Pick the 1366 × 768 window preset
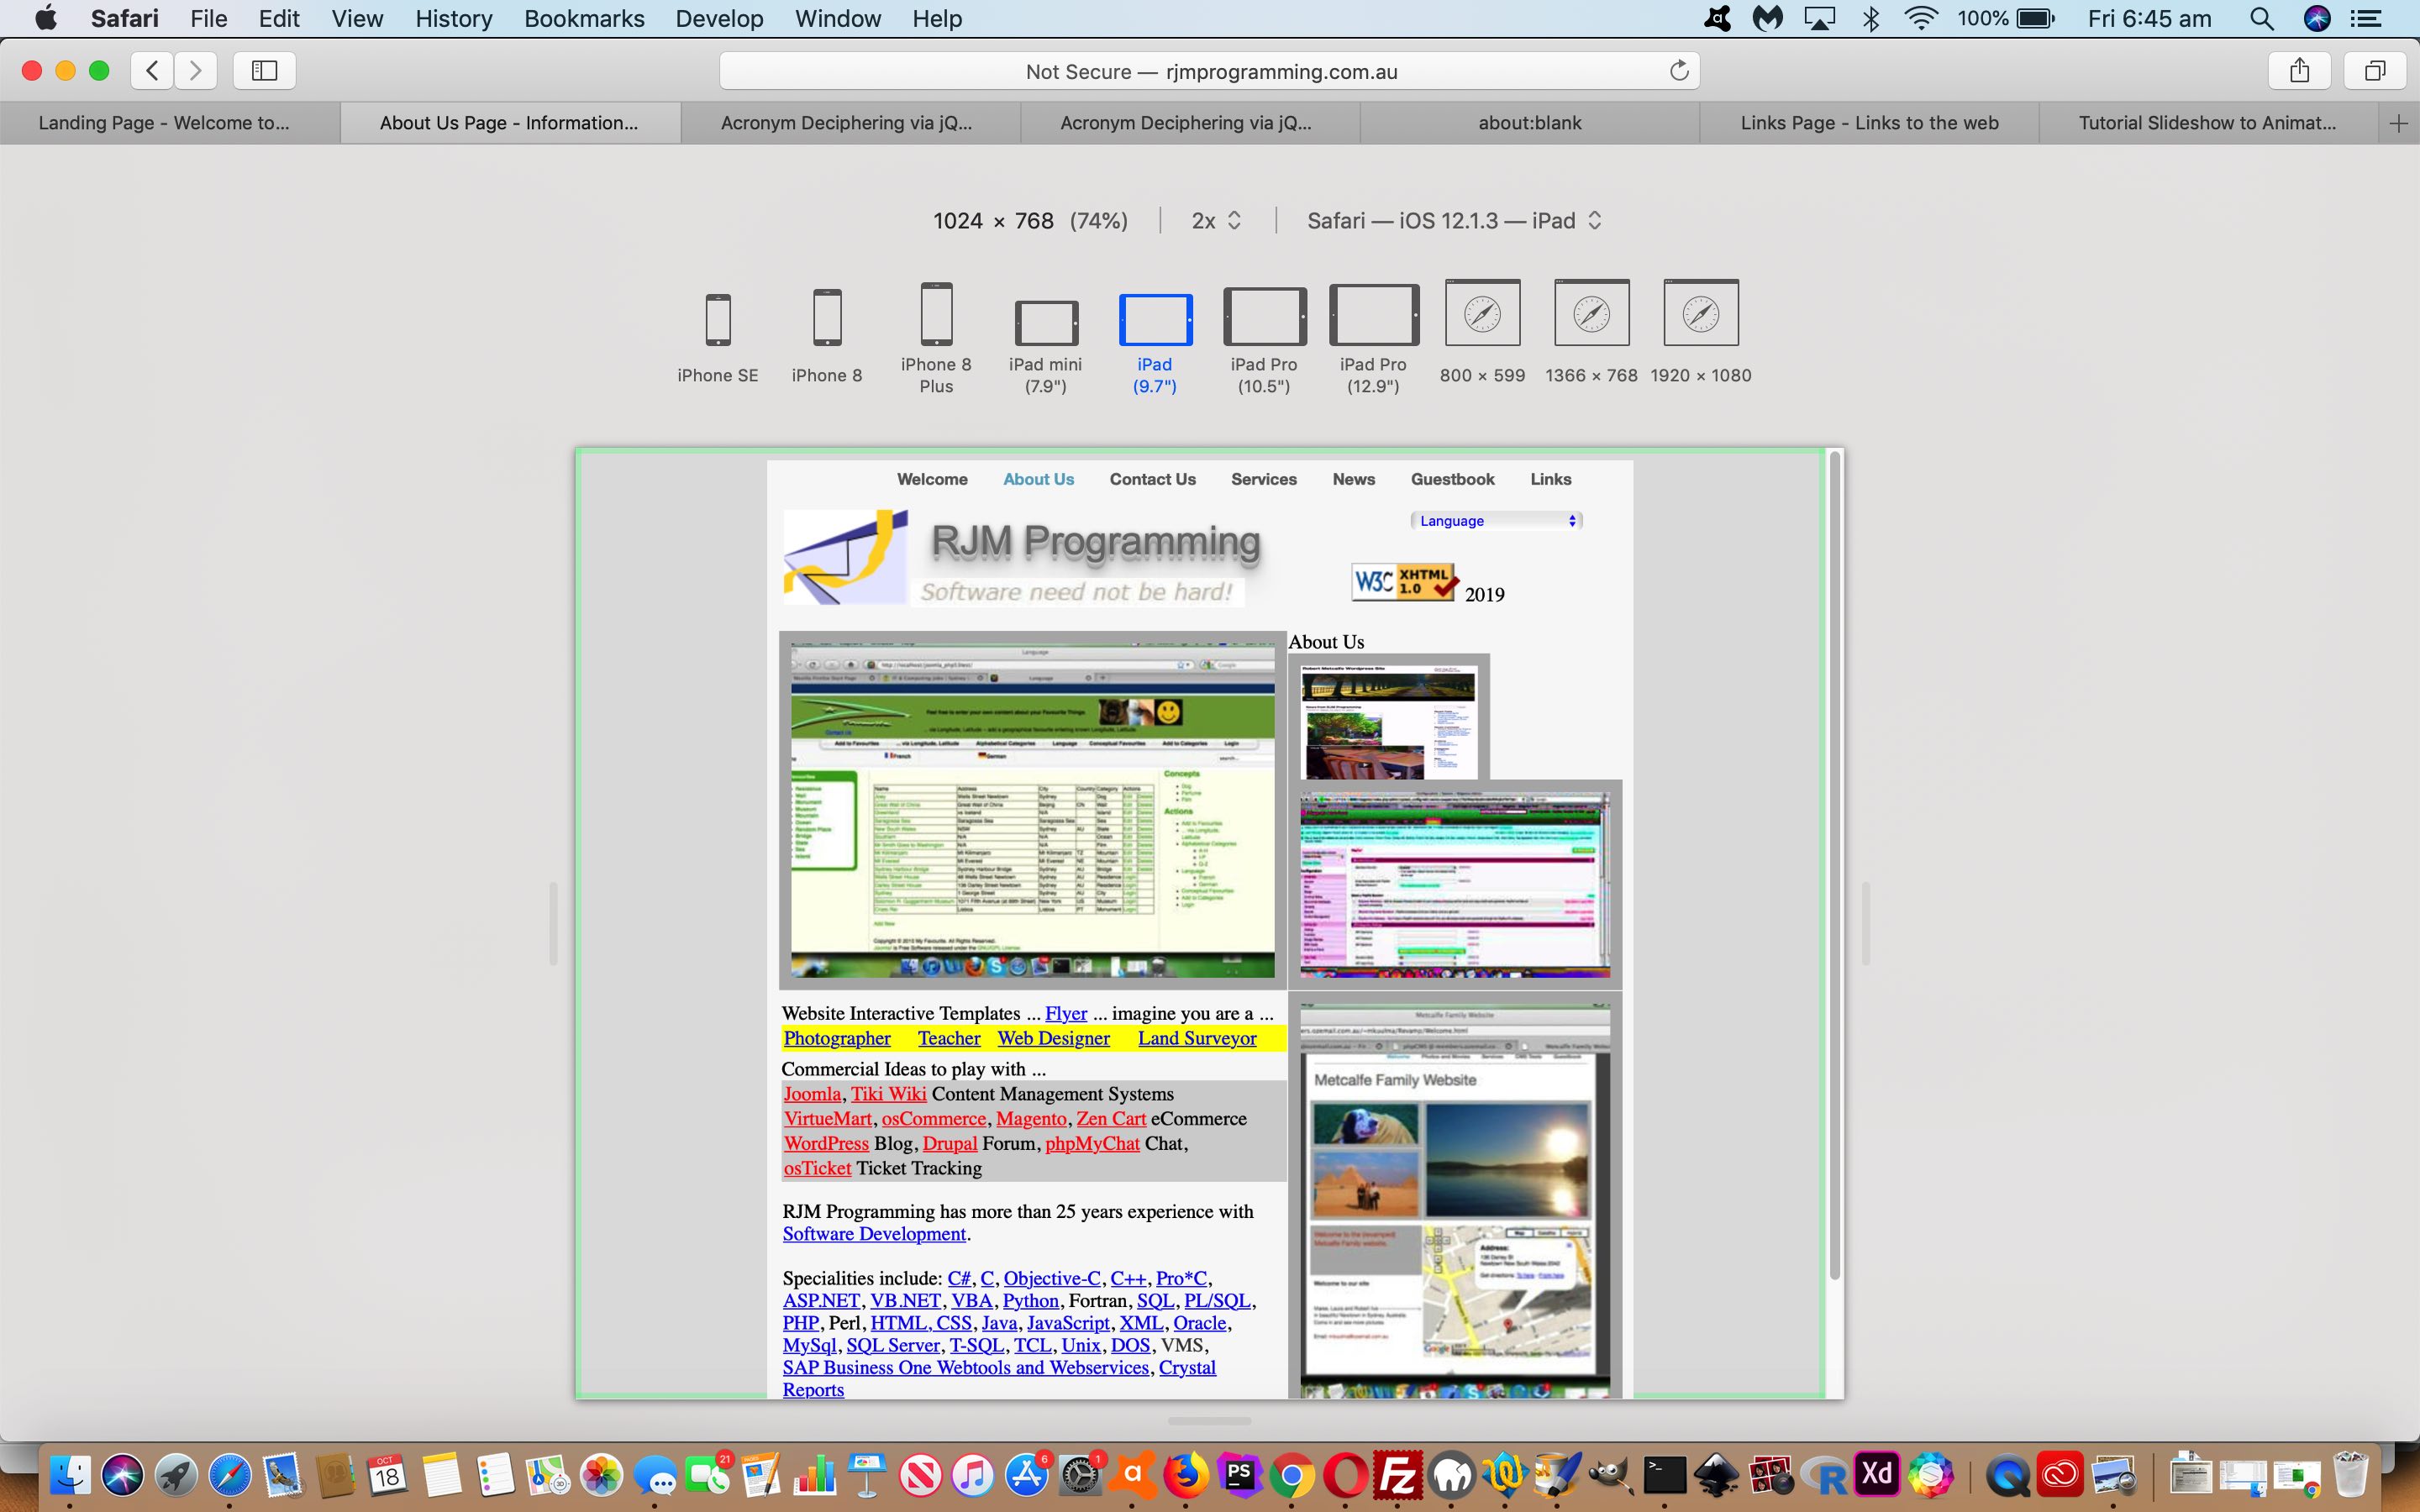 (x=1591, y=332)
